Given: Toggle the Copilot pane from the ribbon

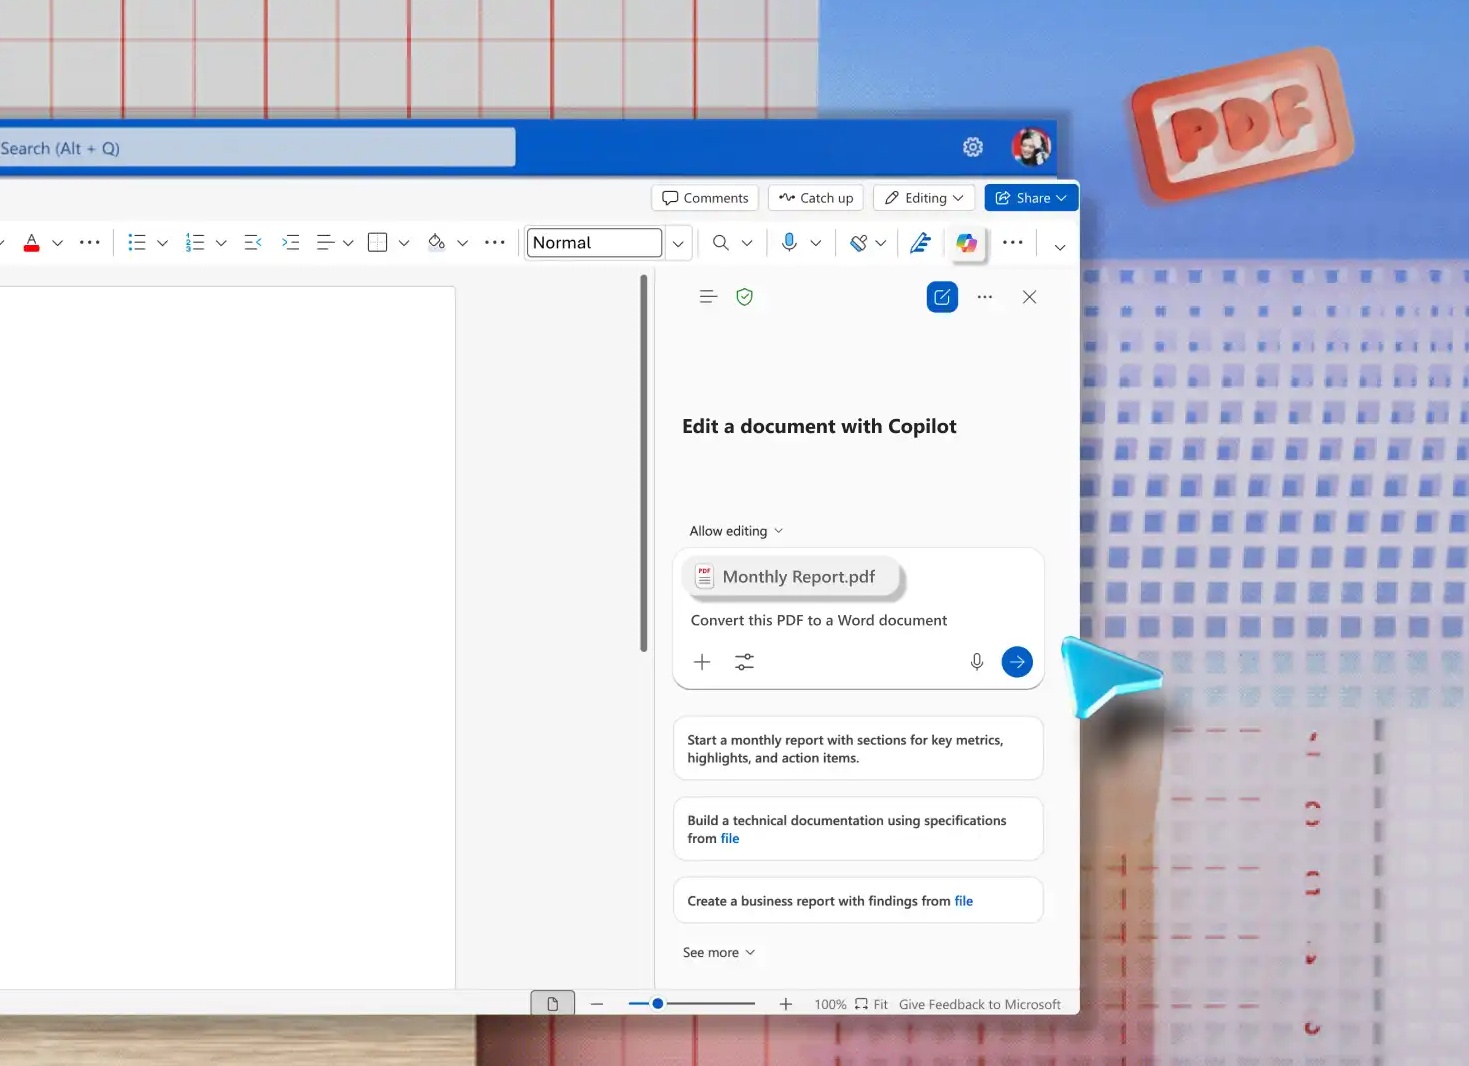Looking at the screenshot, I should pyautogui.click(x=966, y=243).
